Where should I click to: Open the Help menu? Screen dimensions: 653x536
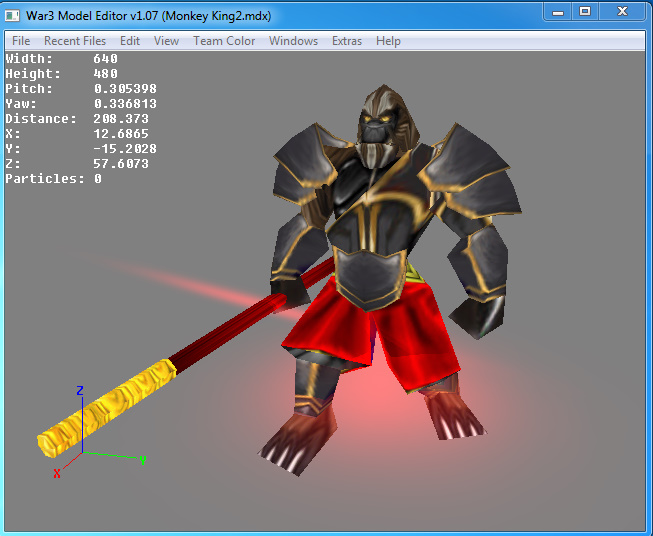[x=388, y=41]
